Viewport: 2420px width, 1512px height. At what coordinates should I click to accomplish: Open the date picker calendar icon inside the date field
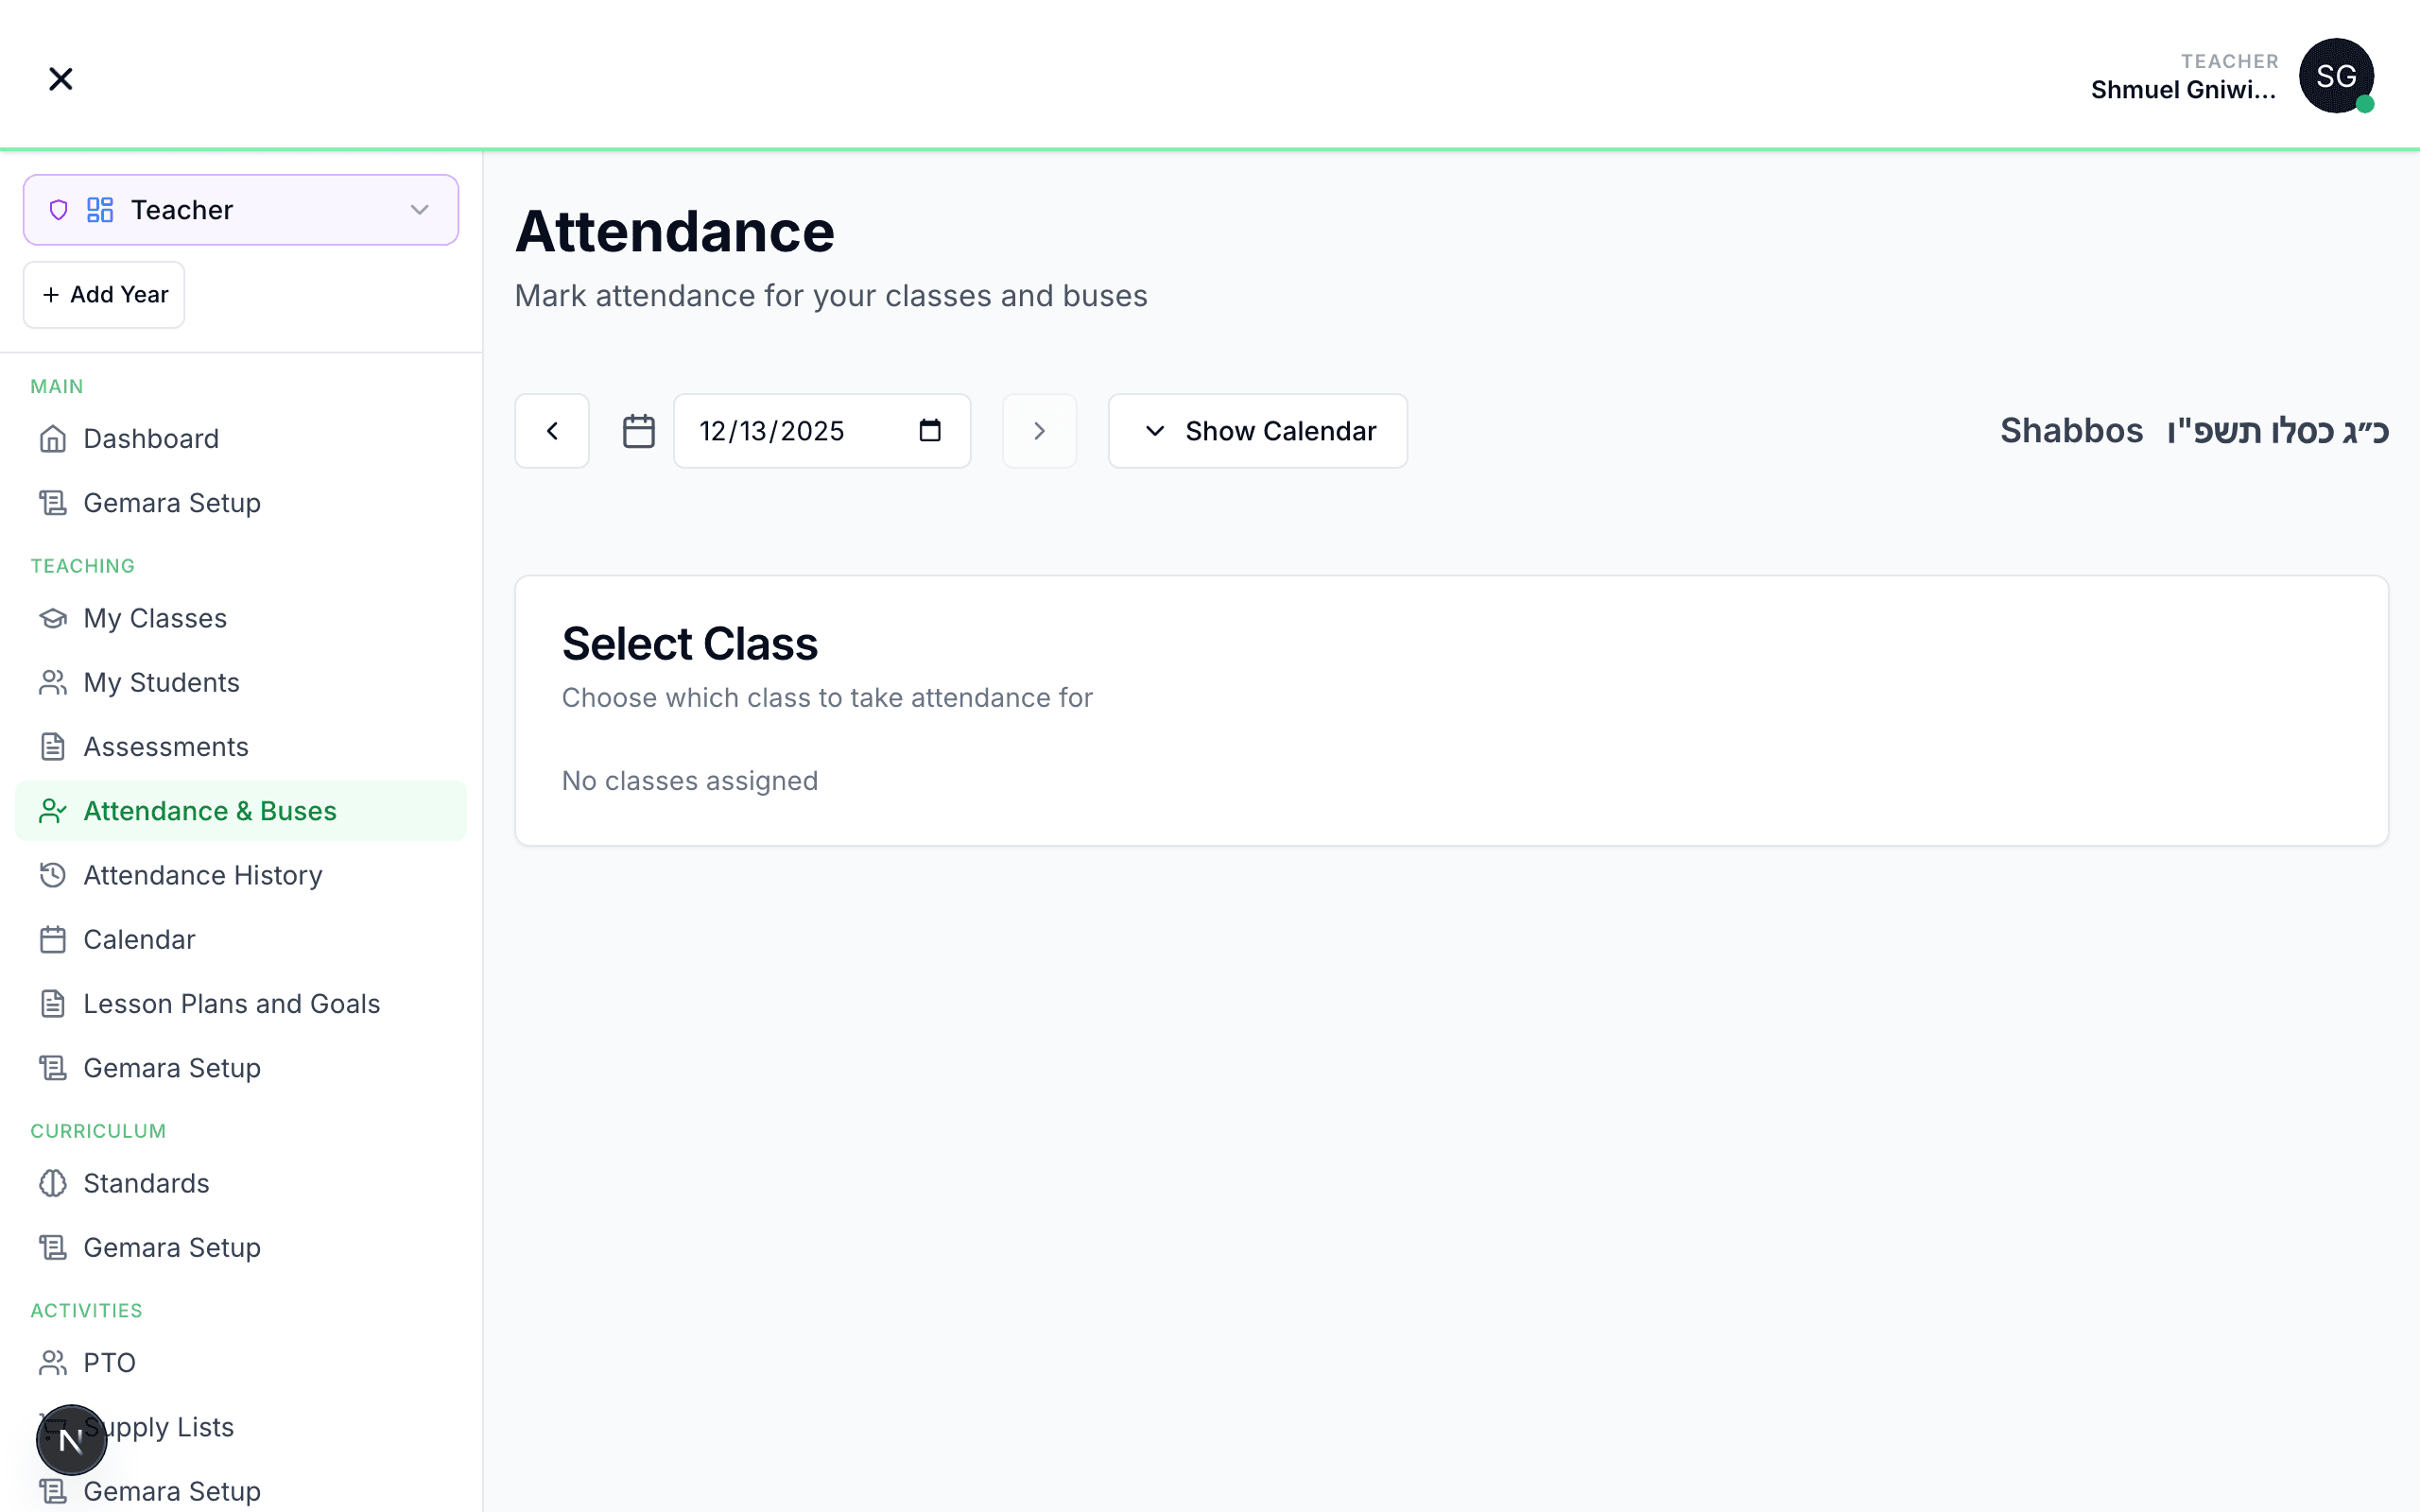coord(930,431)
